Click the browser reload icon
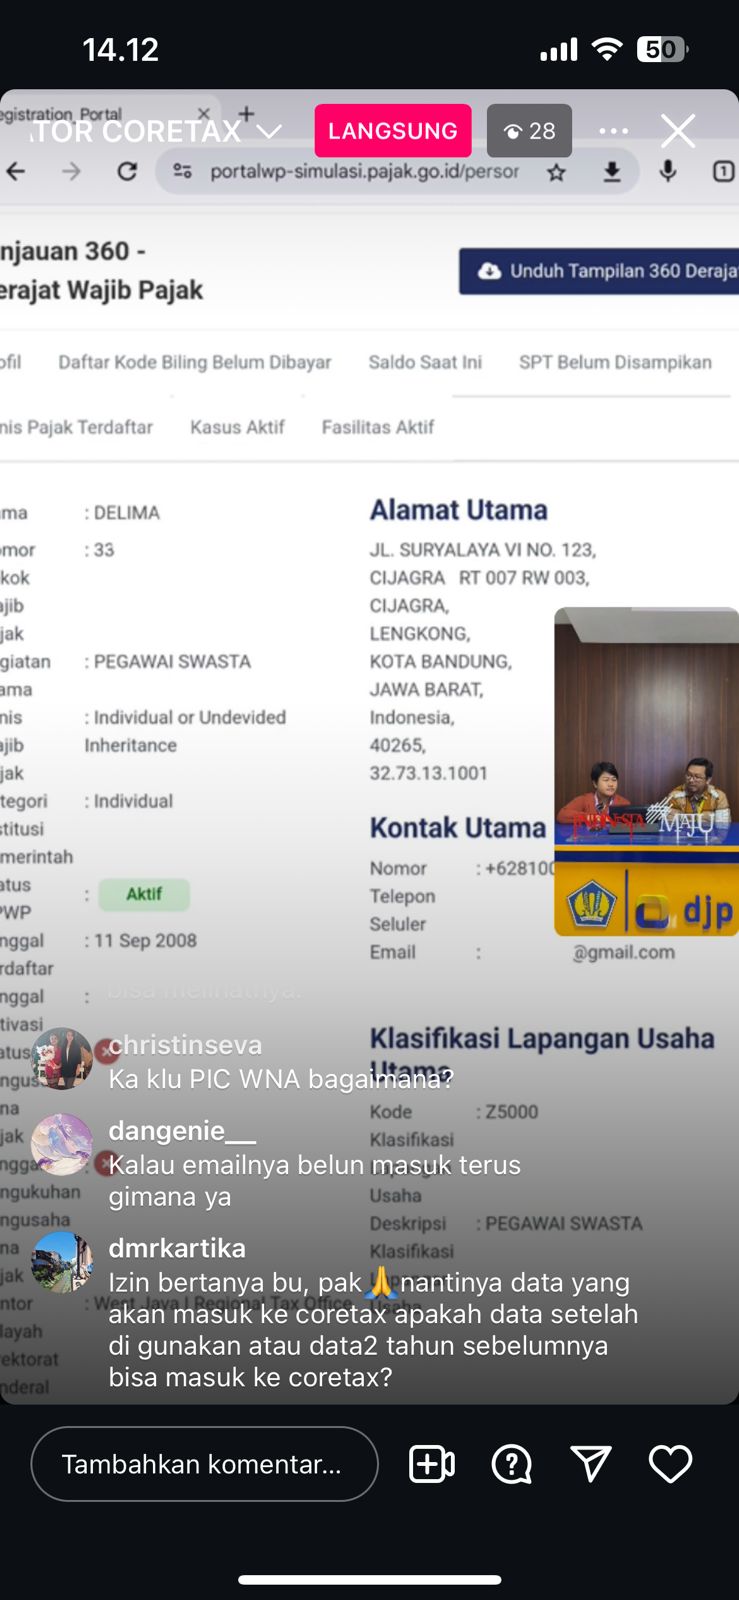The height and width of the screenshot is (1600, 739). [127, 172]
